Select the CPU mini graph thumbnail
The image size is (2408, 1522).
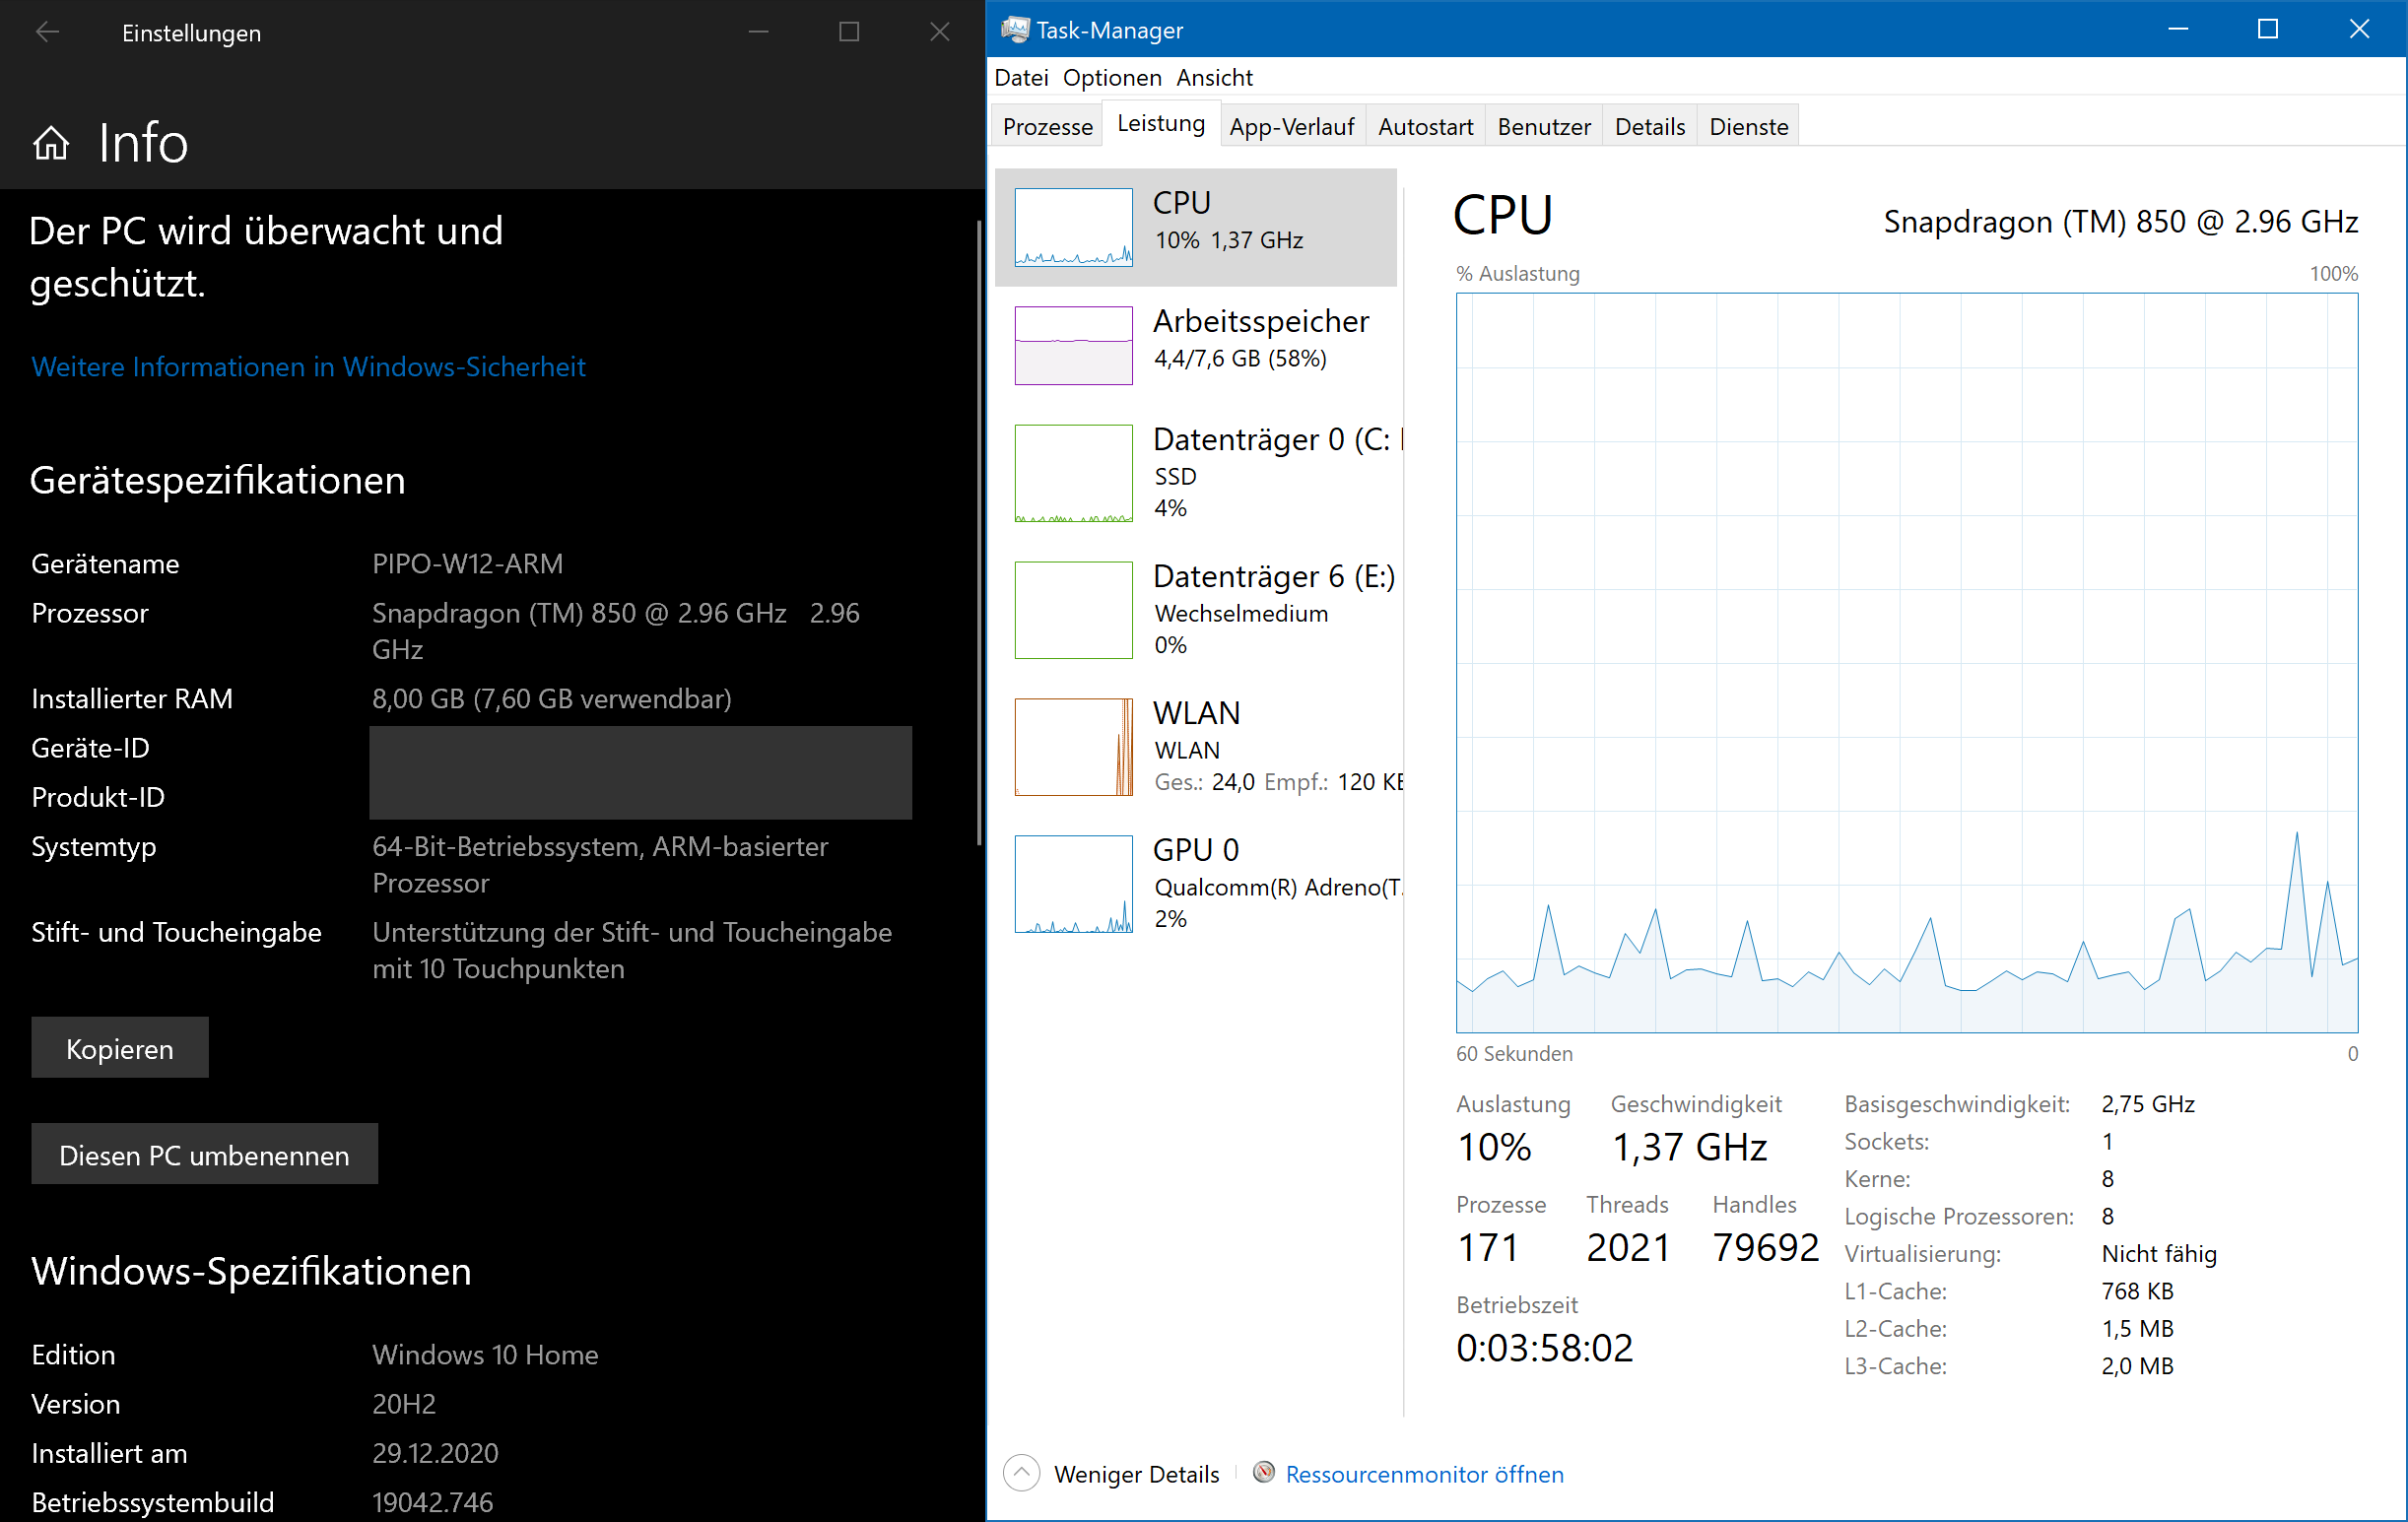click(1073, 227)
